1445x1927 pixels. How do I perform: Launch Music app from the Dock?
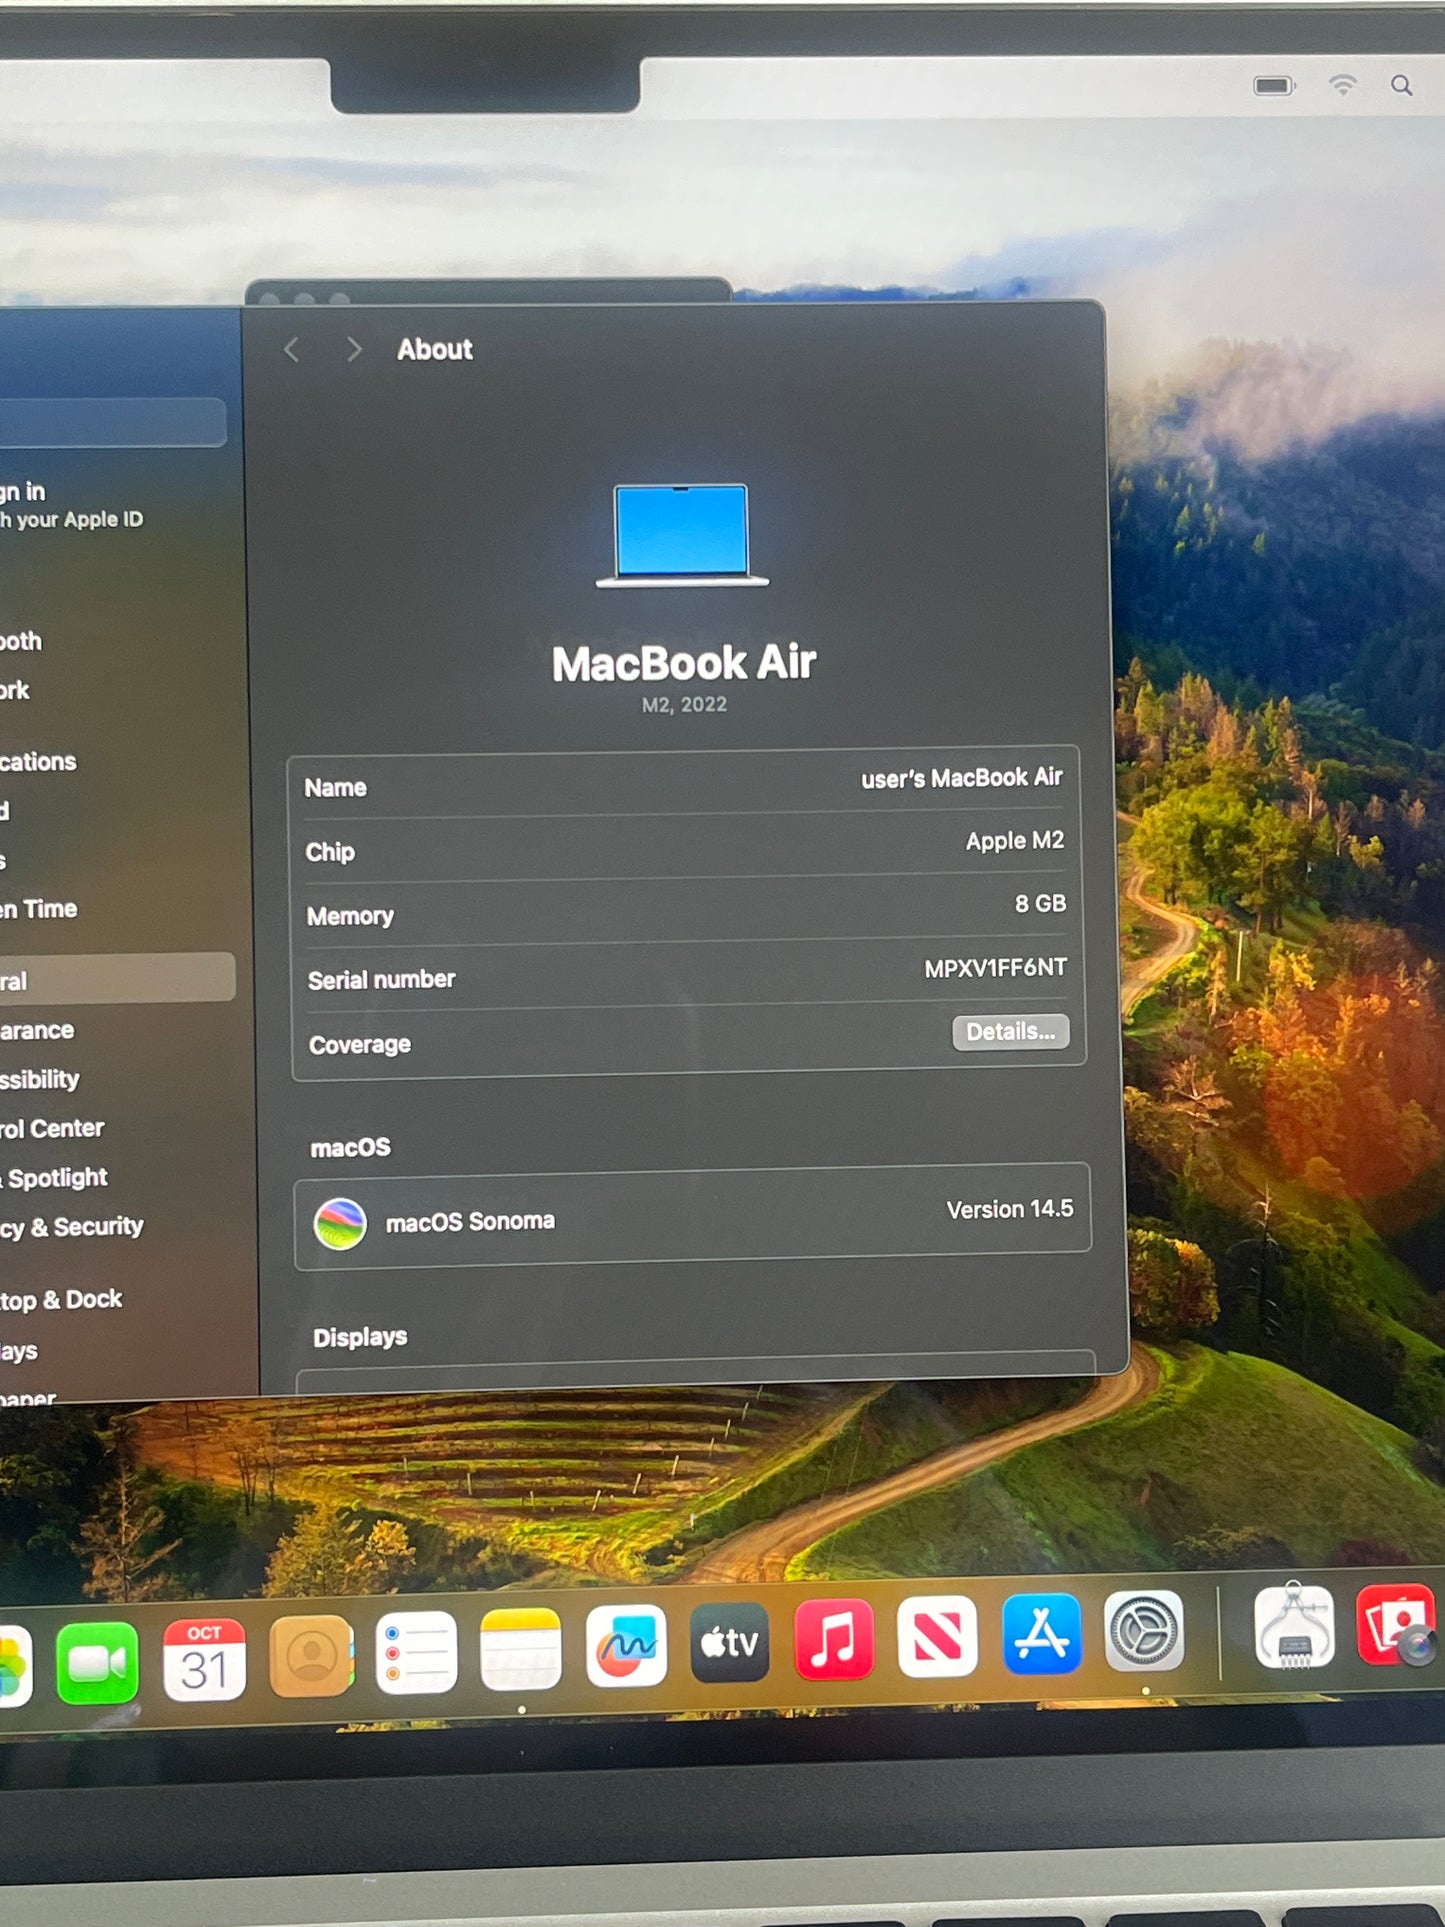pyautogui.click(x=834, y=1639)
